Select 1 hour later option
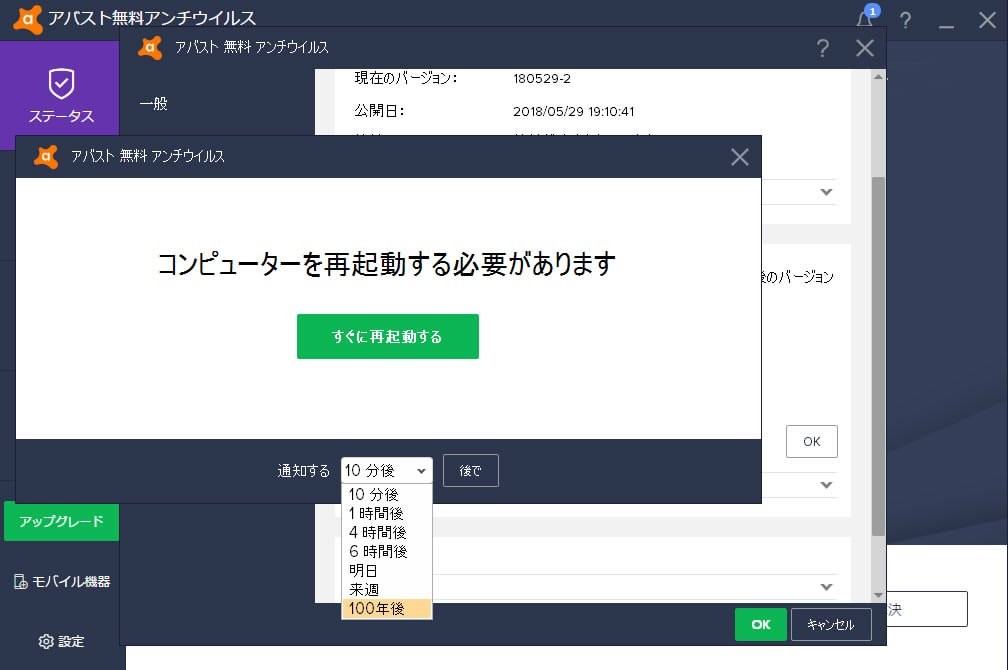 coord(387,513)
